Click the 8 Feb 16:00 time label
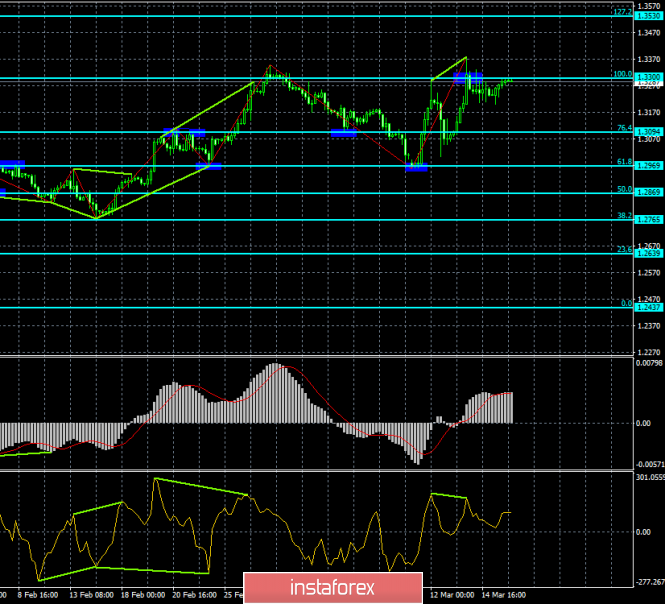This screenshot has width=665, height=604. (x=38, y=595)
